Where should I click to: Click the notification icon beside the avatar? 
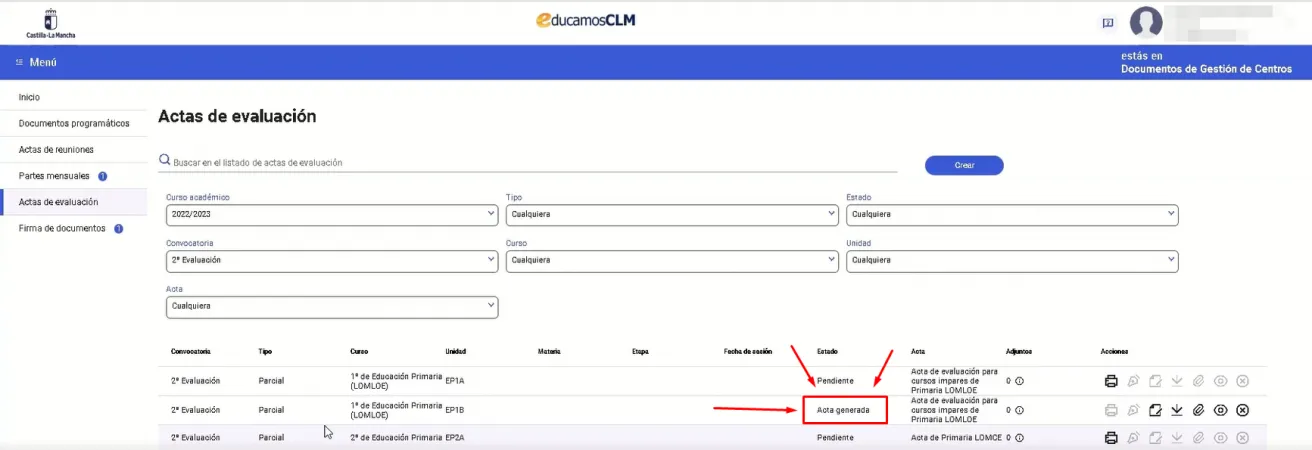[x=1107, y=23]
